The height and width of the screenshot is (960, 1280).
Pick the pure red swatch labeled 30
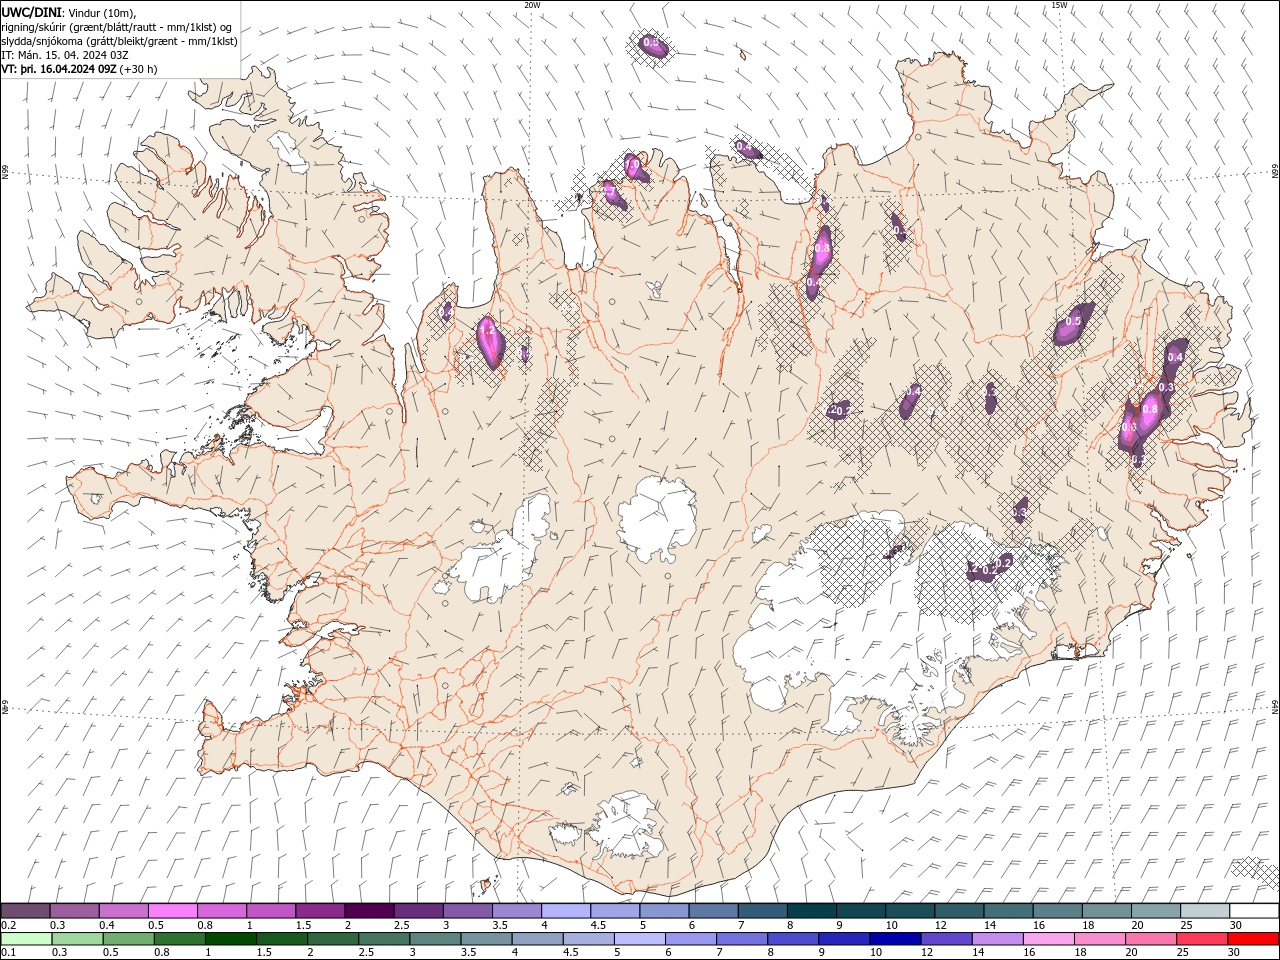[x=1253, y=939]
